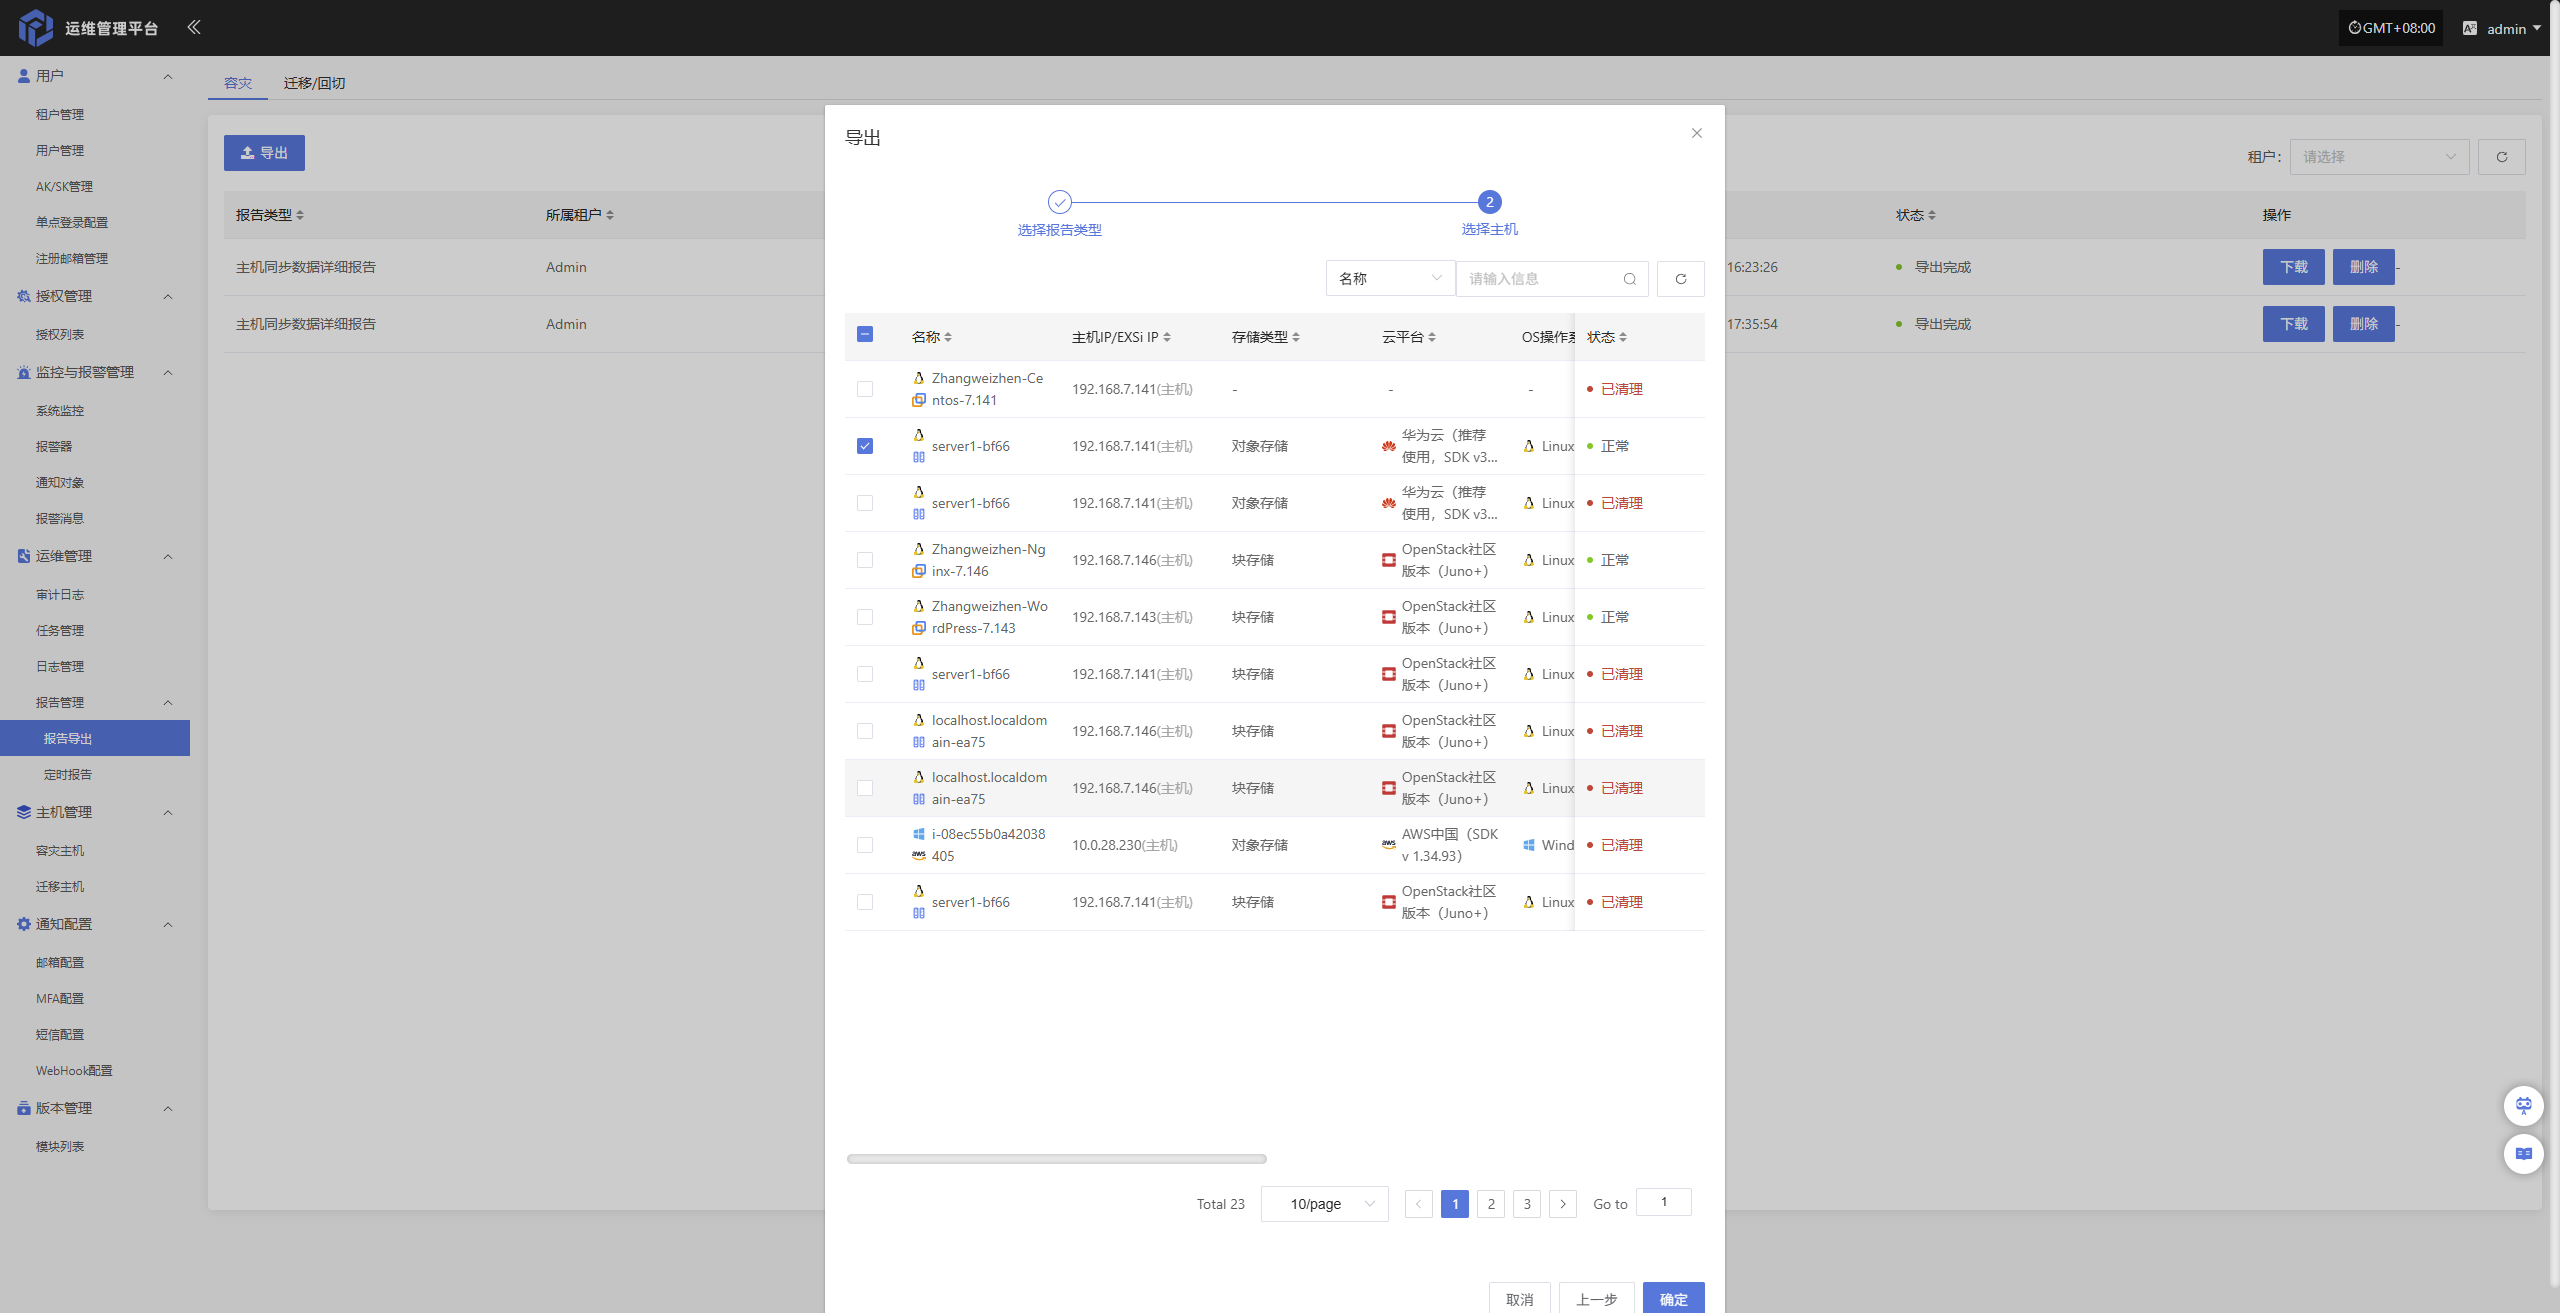Click the 上一步 button
The height and width of the screenshot is (1313, 2560).
(1596, 1299)
